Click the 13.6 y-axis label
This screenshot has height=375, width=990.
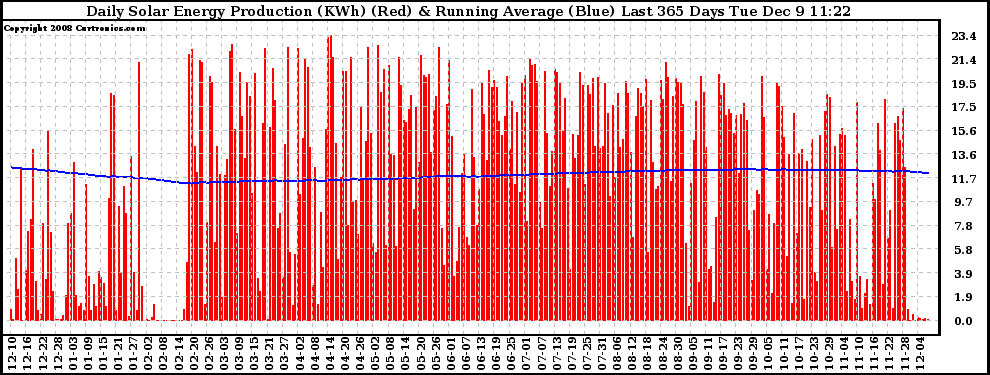click(963, 155)
